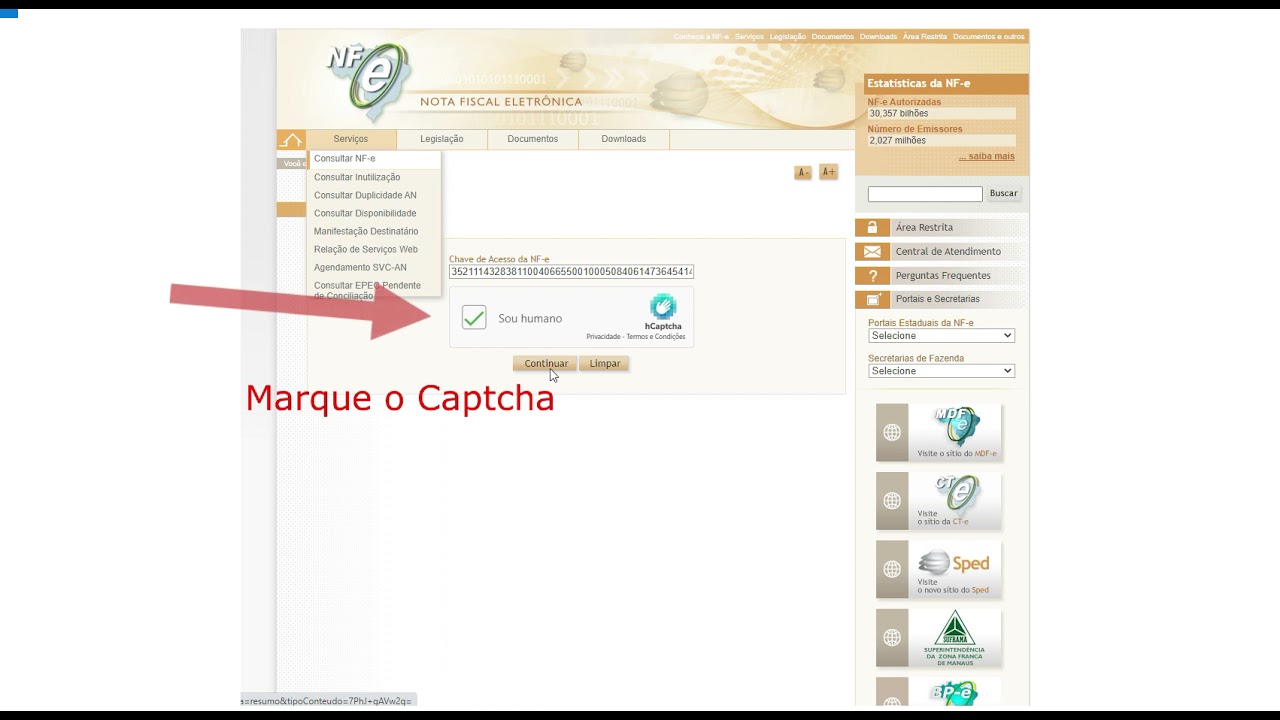
Task: Open Portais e Secretarias sidebar link
Action: [x=938, y=300]
